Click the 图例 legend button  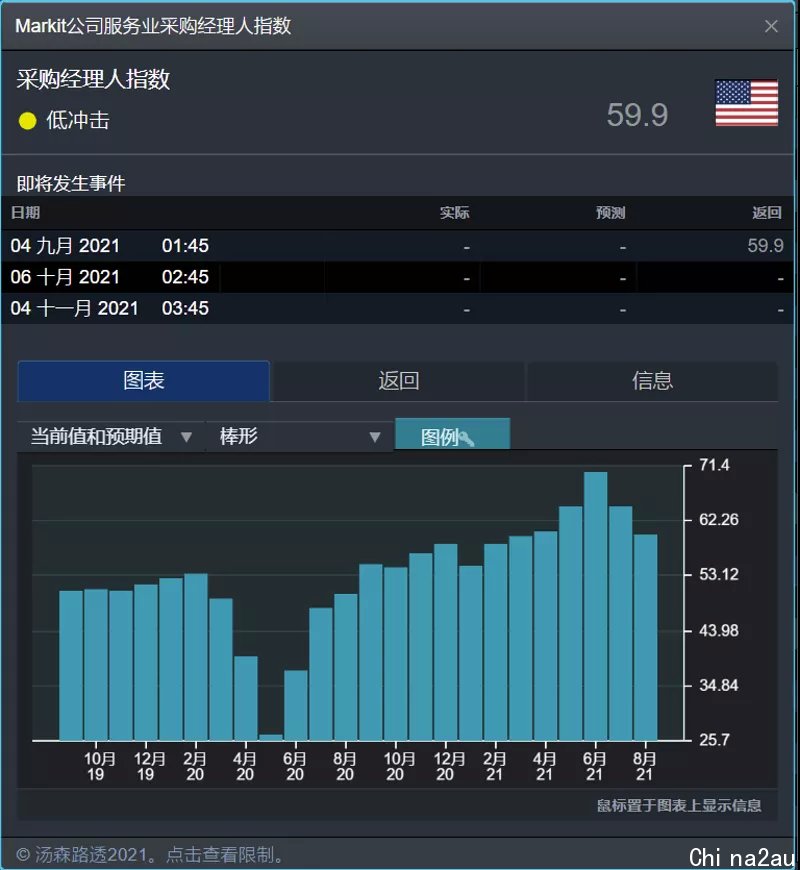pos(452,434)
